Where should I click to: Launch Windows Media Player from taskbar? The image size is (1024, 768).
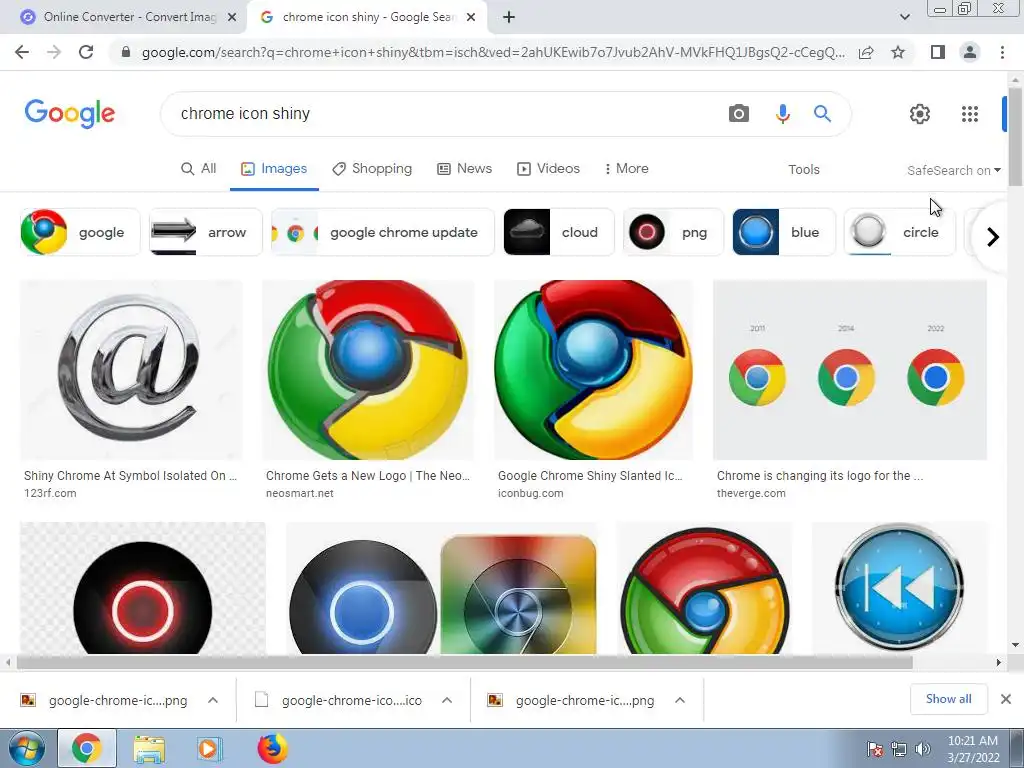click(x=209, y=749)
